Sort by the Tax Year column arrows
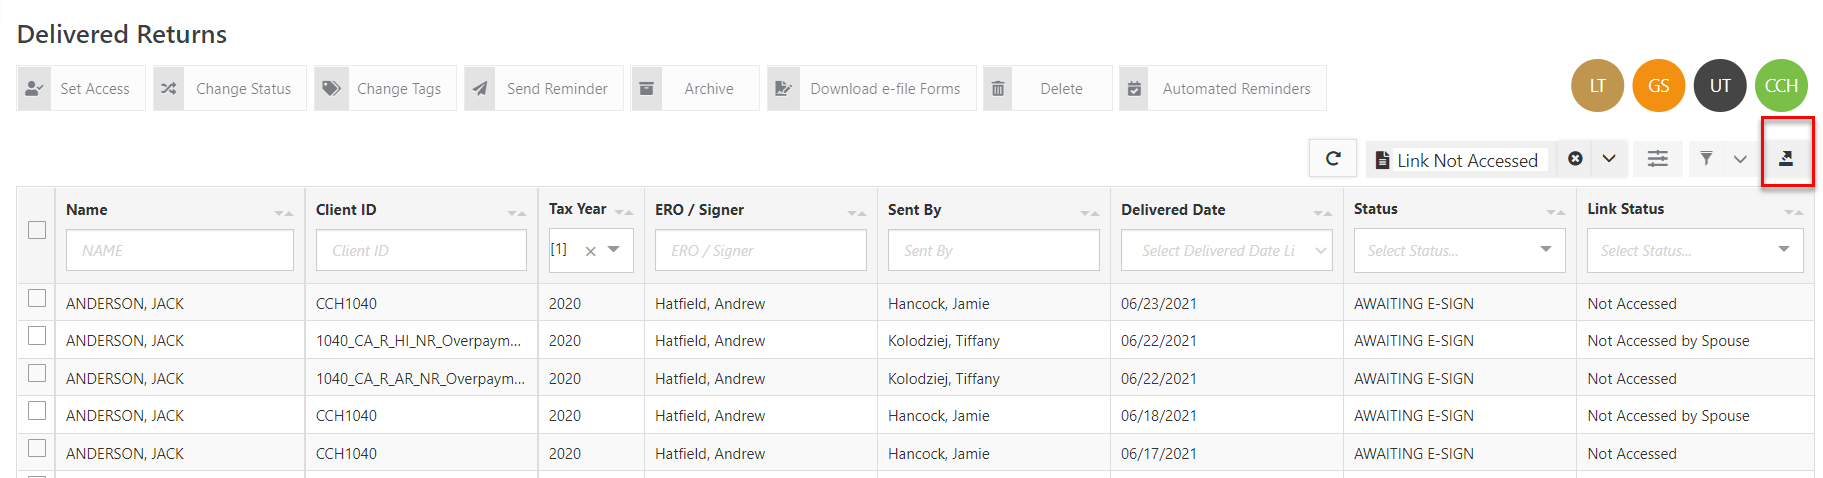Viewport: 1823px width, 478px height. click(x=624, y=212)
